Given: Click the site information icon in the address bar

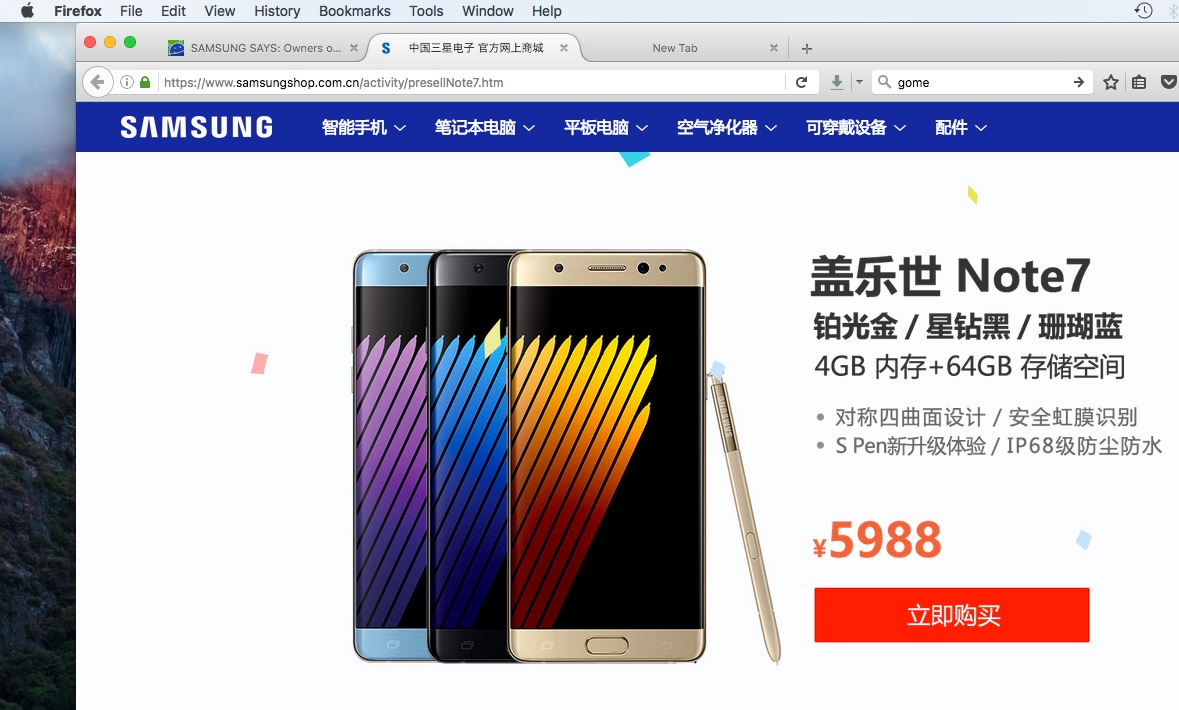Looking at the screenshot, I should [127, 82].
